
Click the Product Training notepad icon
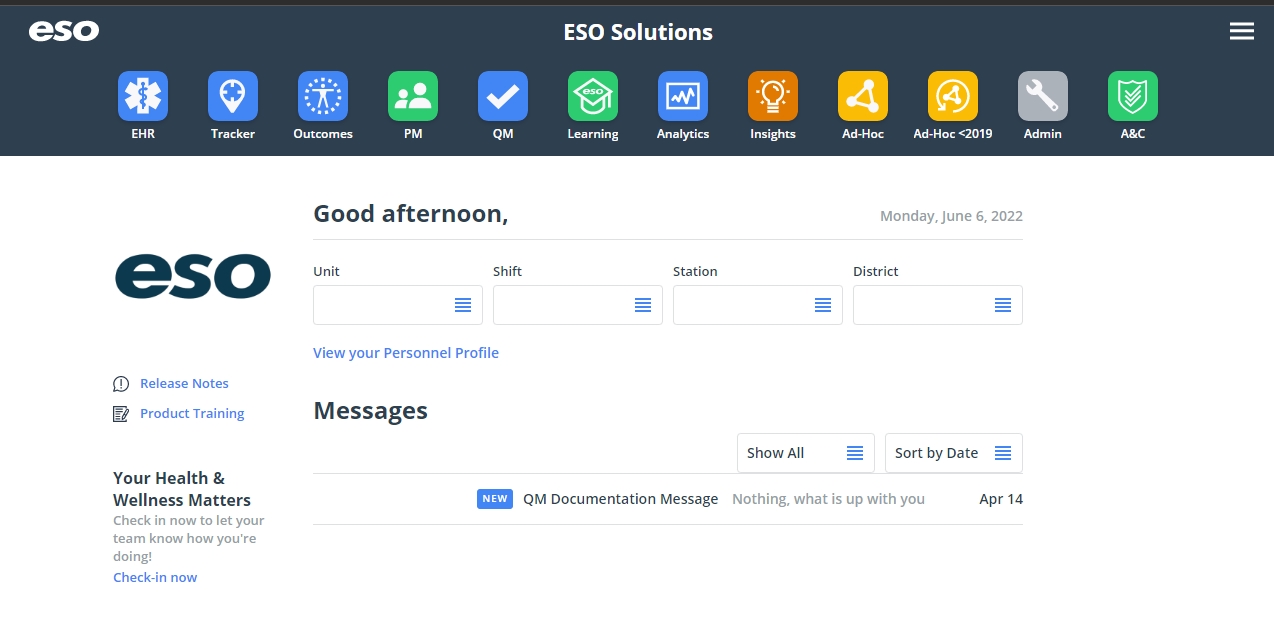click(x=121, y=414)
